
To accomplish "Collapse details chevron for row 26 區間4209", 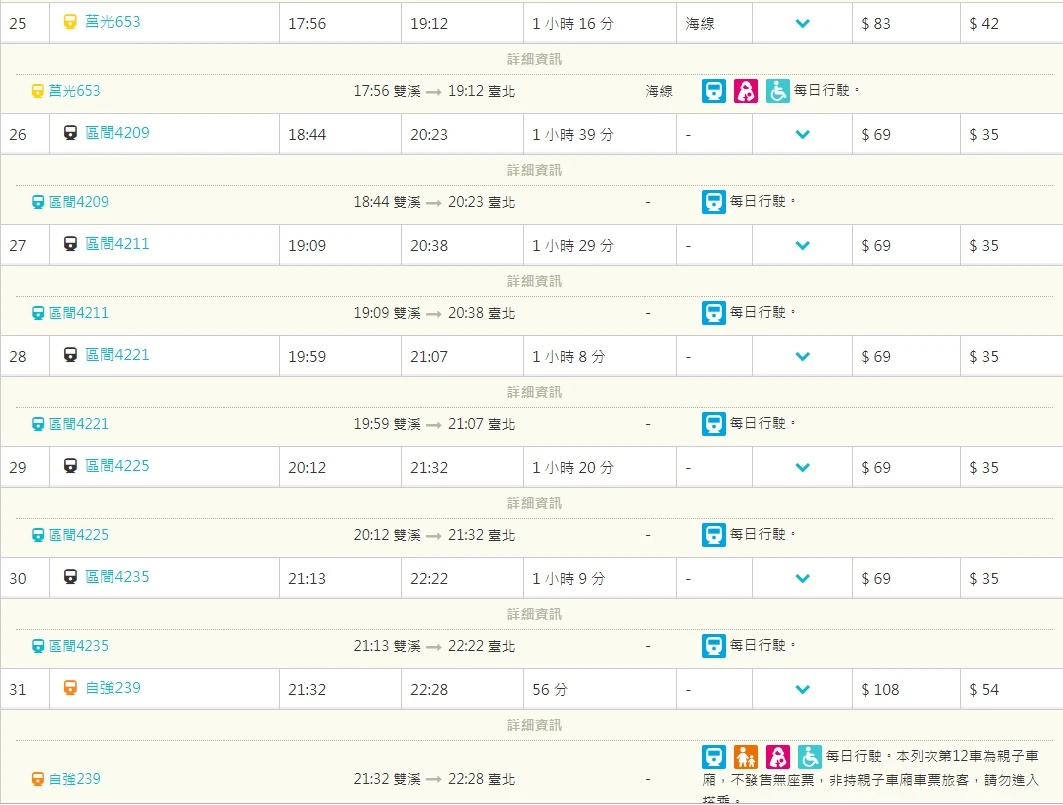I will 803,134.
